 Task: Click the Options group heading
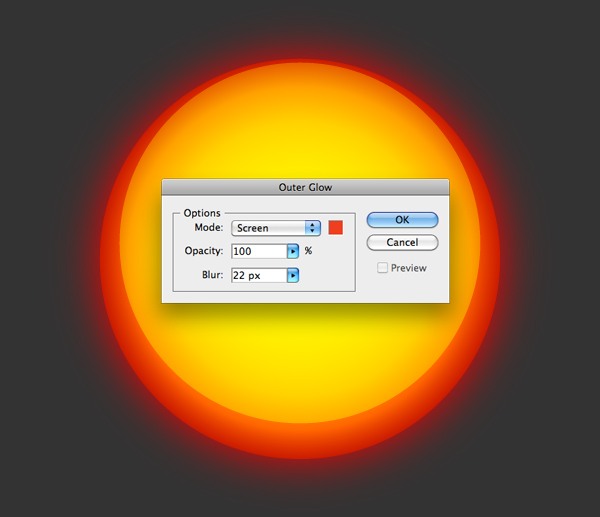click(201, 213)
